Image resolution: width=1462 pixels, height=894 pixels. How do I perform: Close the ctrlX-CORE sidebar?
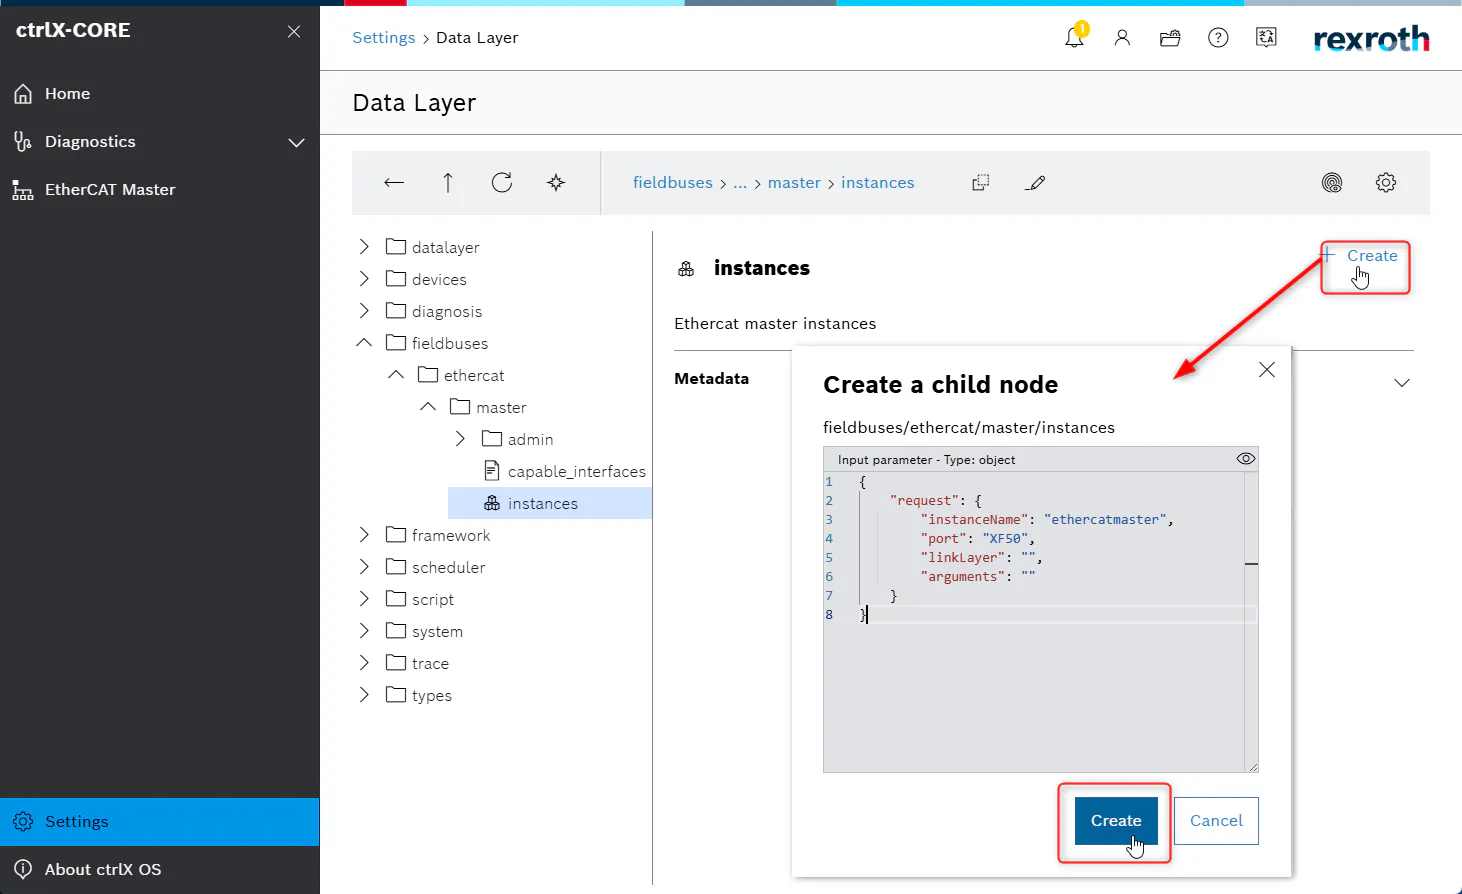(x=294, y=31)
